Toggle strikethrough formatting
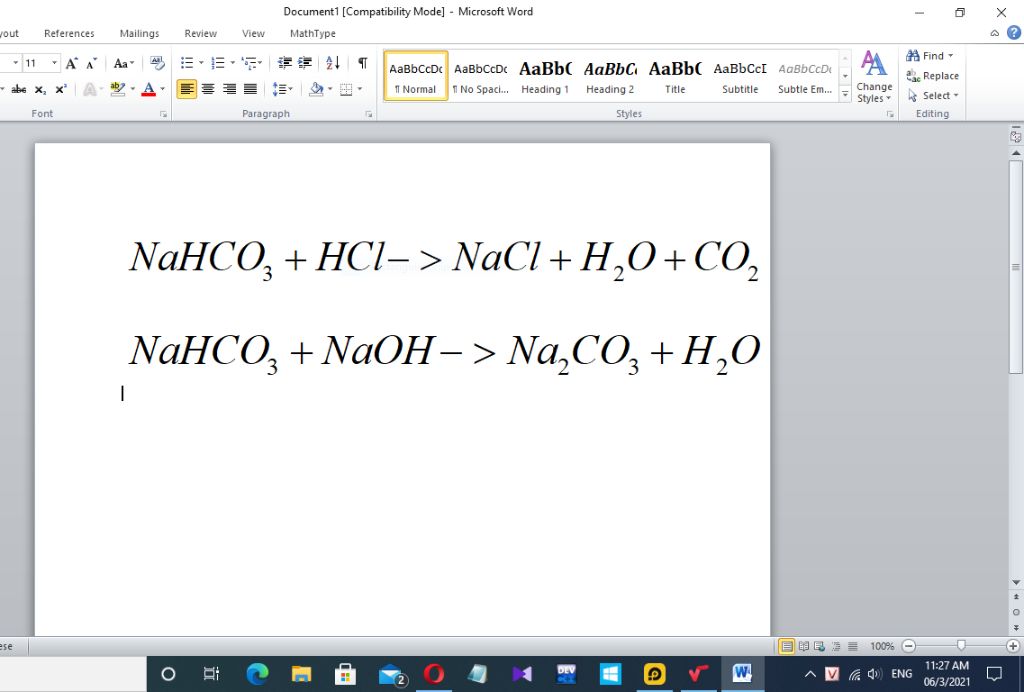 (19, 89)
